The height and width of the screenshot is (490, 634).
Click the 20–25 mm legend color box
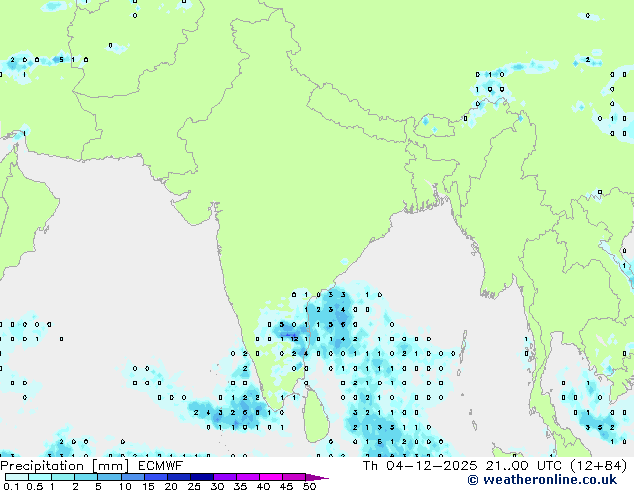[178, 477]
